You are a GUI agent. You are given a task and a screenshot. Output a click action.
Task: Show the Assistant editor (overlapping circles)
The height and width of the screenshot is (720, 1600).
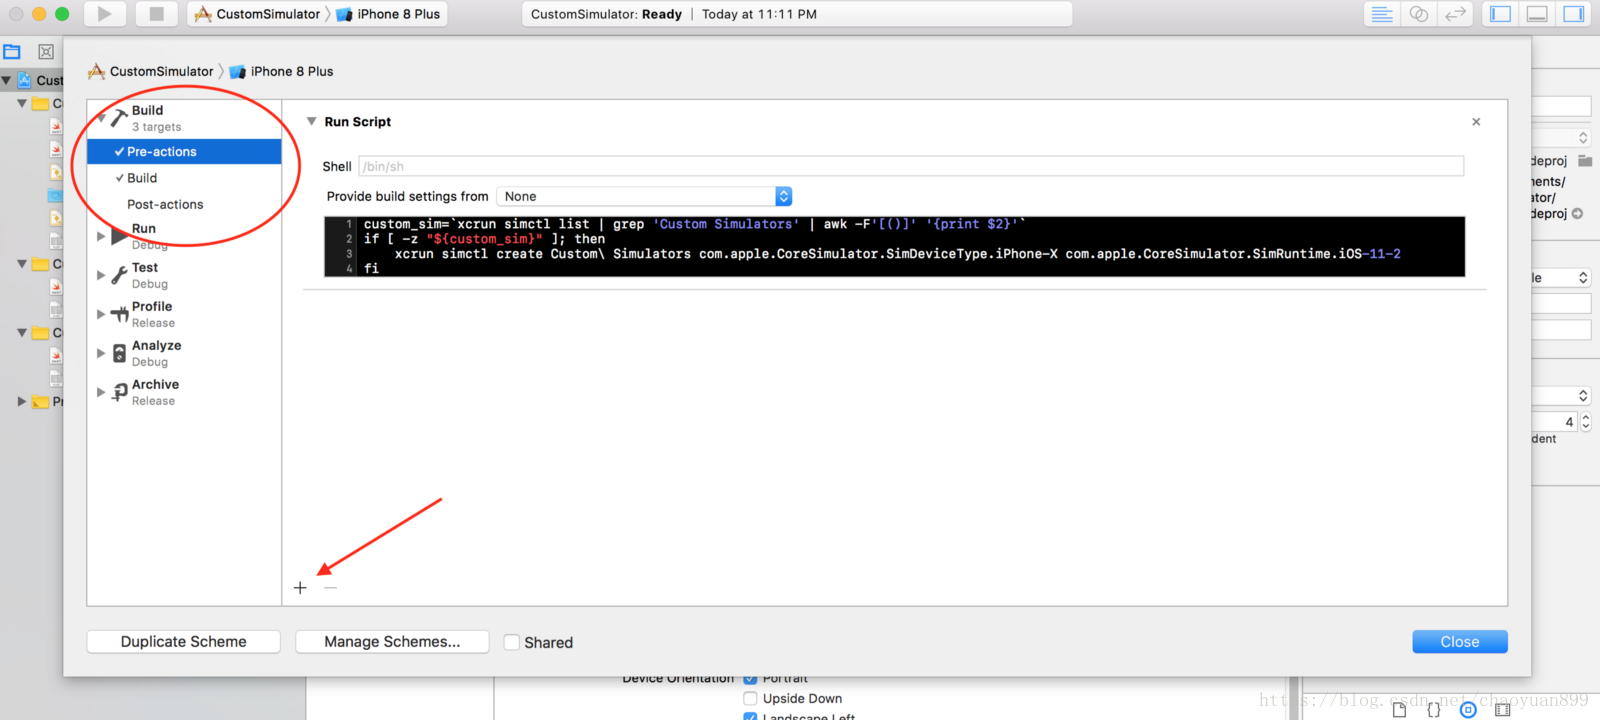click(1418, 14)
